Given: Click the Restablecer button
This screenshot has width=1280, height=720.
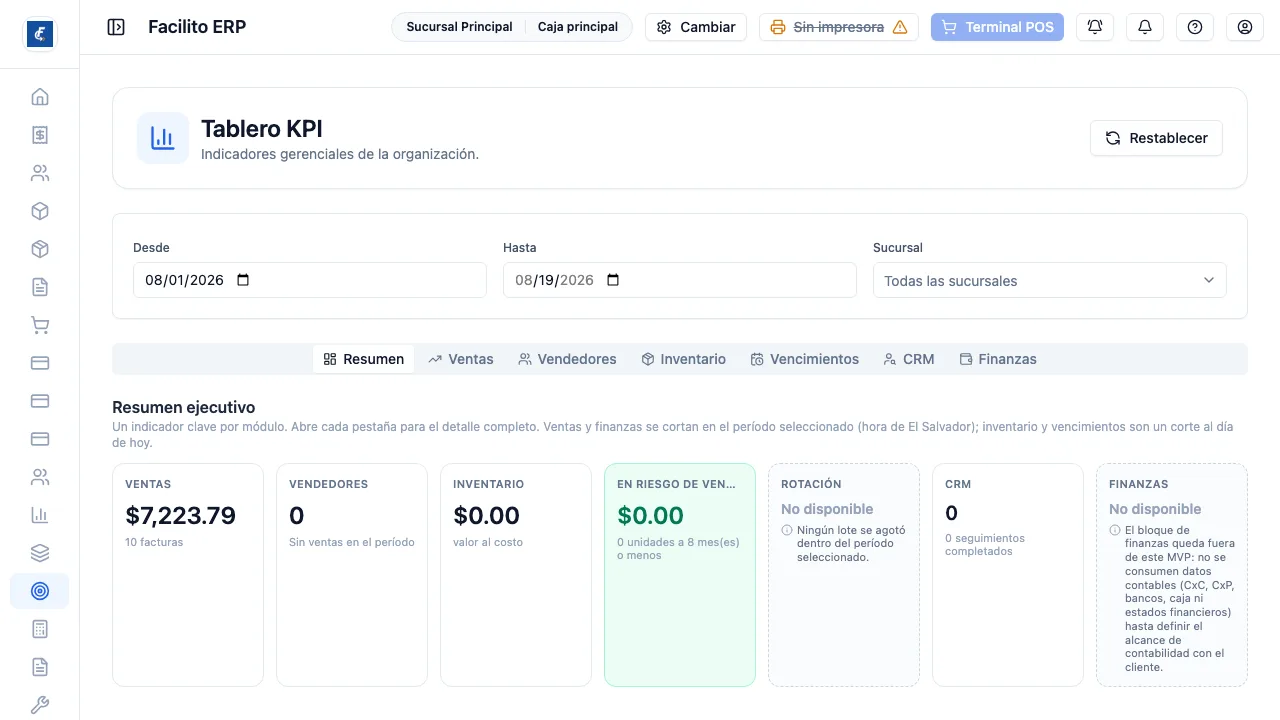Looking at the screenshot, I should (x=1156, y=138).
